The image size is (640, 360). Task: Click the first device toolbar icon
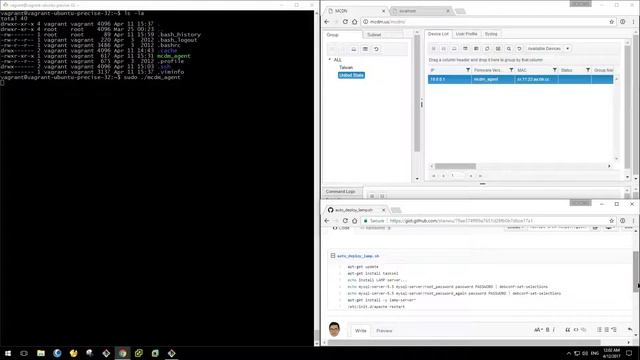pyautogui.click(x=433, y=49)
